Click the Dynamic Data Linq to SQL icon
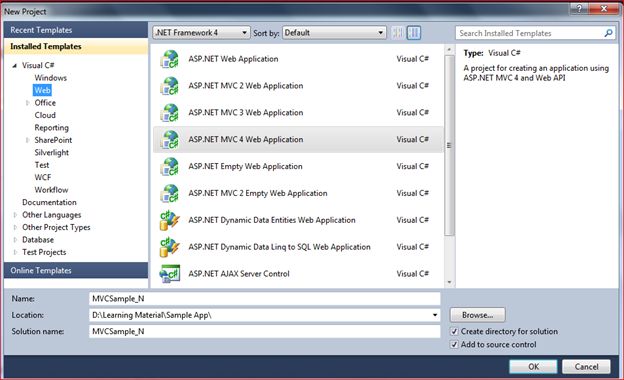This screenshot has width=624, height=380. 170,247
